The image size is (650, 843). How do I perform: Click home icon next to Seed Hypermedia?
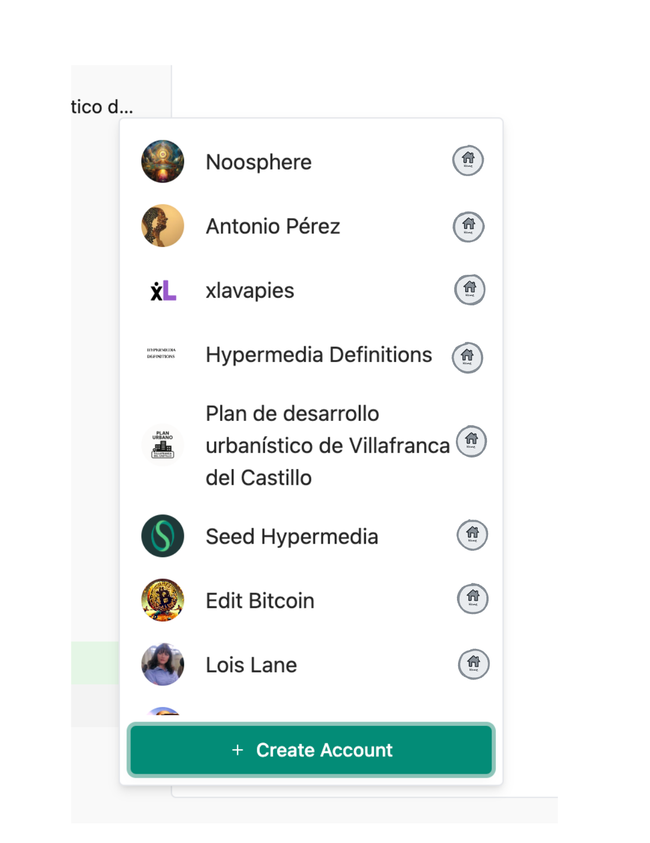point(472,536)
